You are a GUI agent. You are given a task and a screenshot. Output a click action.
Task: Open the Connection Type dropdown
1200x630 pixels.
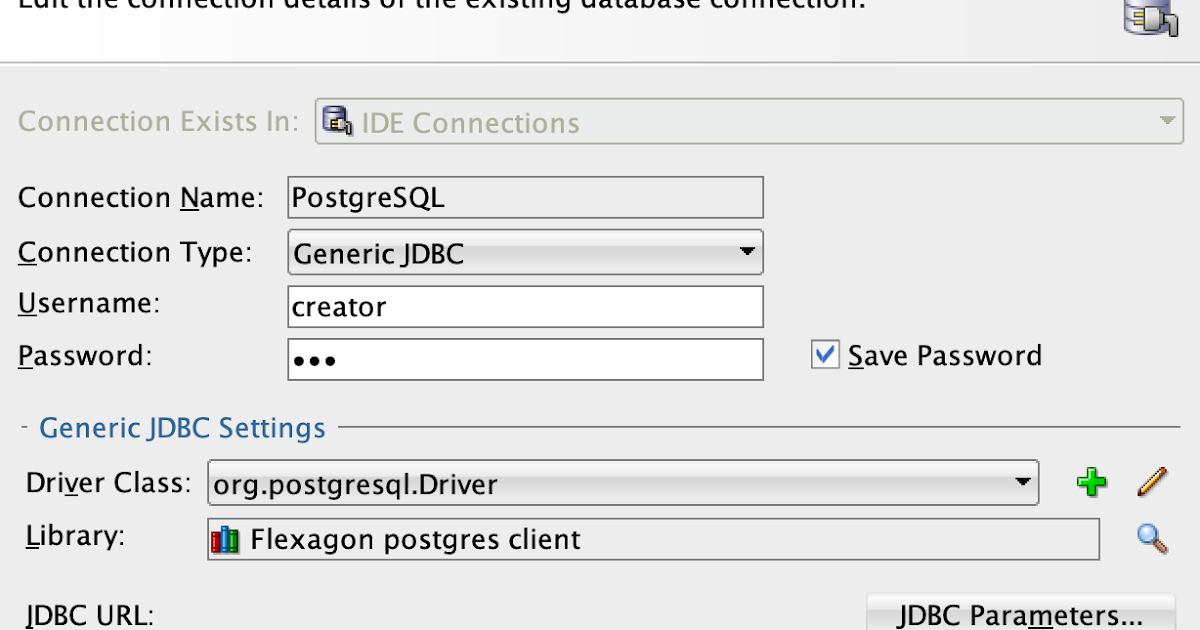(x=746, y=253)
